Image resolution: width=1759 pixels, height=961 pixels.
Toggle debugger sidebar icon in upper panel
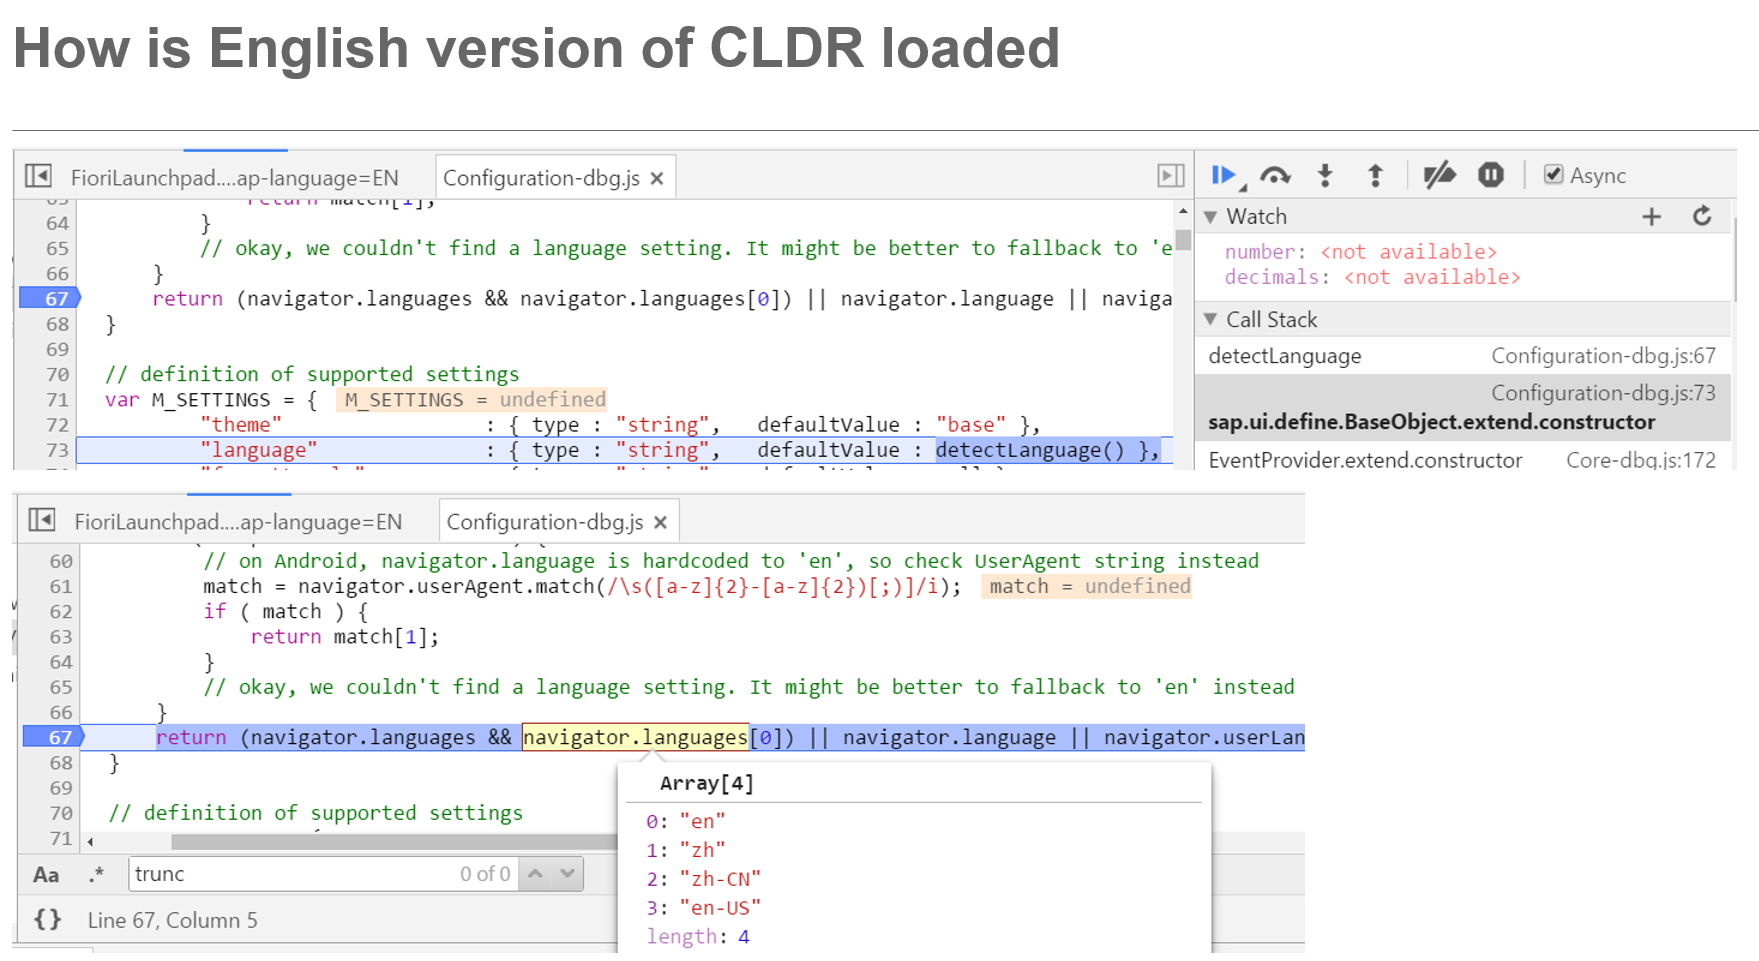[x=1171, y=176]
